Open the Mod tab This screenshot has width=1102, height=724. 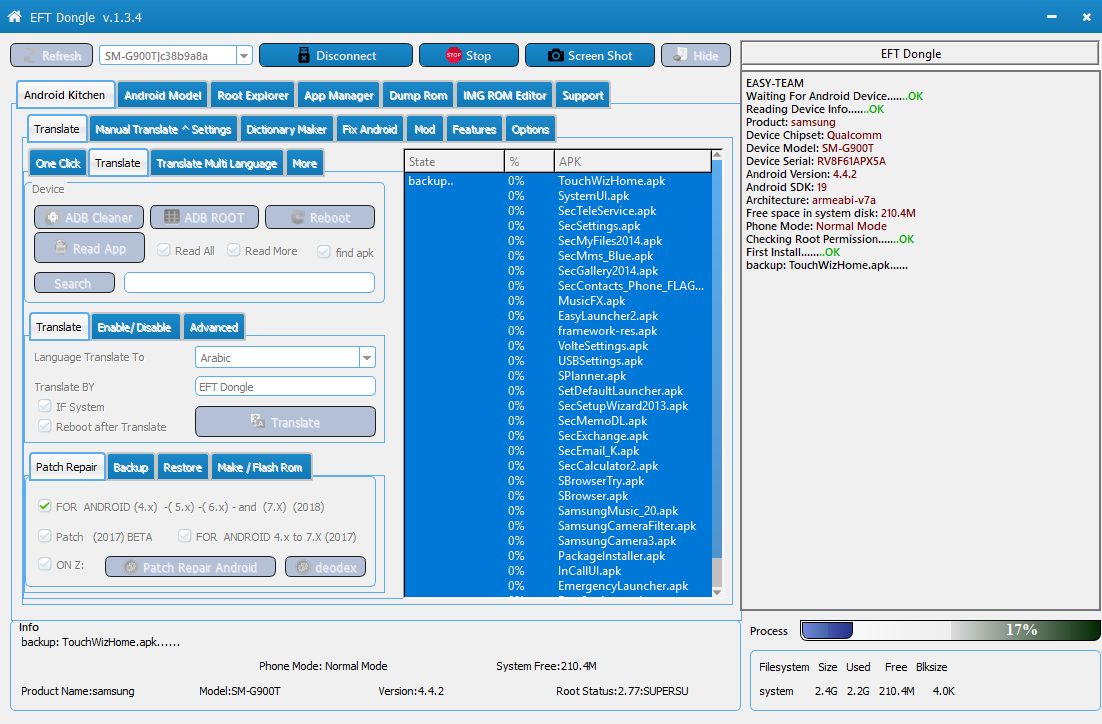[x=424, y=129]
